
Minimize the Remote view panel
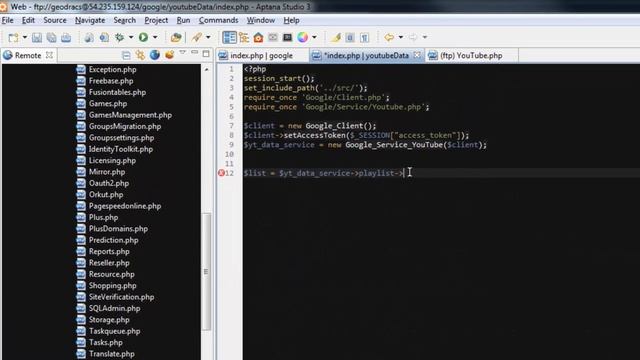click(x=194, y=53)
